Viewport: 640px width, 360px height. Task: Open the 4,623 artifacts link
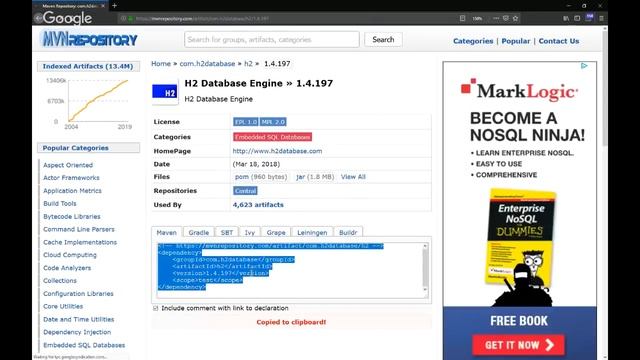(x=258, y=204)
